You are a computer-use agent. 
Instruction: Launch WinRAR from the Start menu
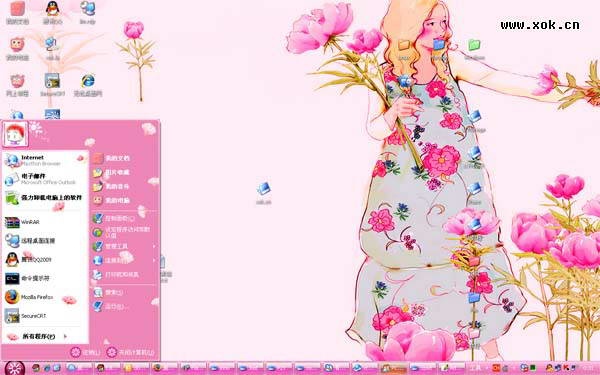pos(45,222)
